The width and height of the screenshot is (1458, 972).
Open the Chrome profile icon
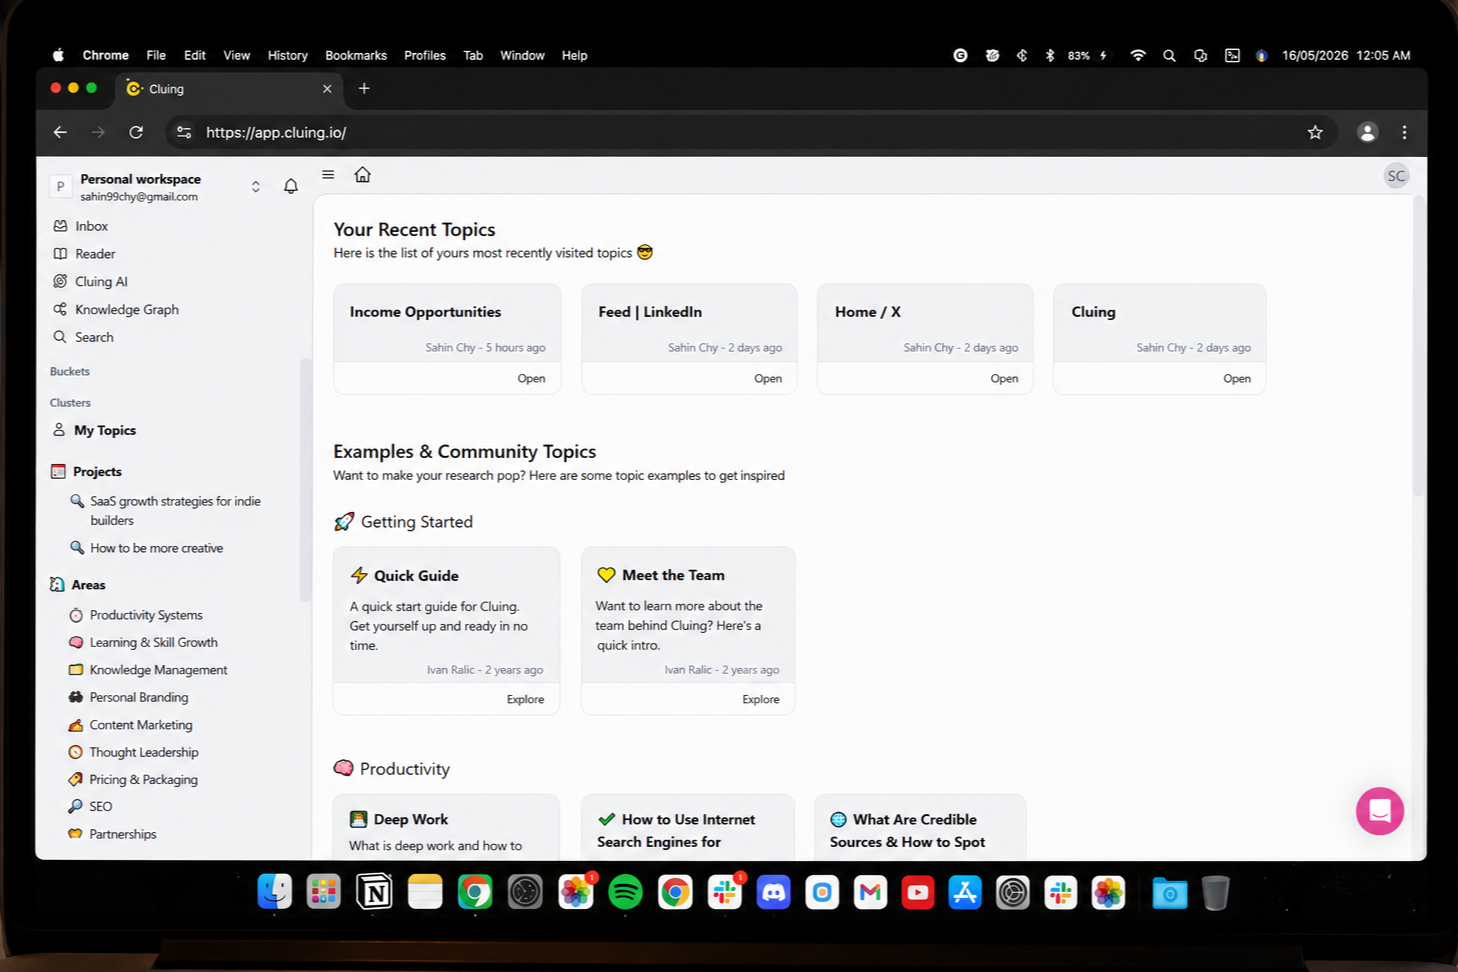coord(1367,132)
